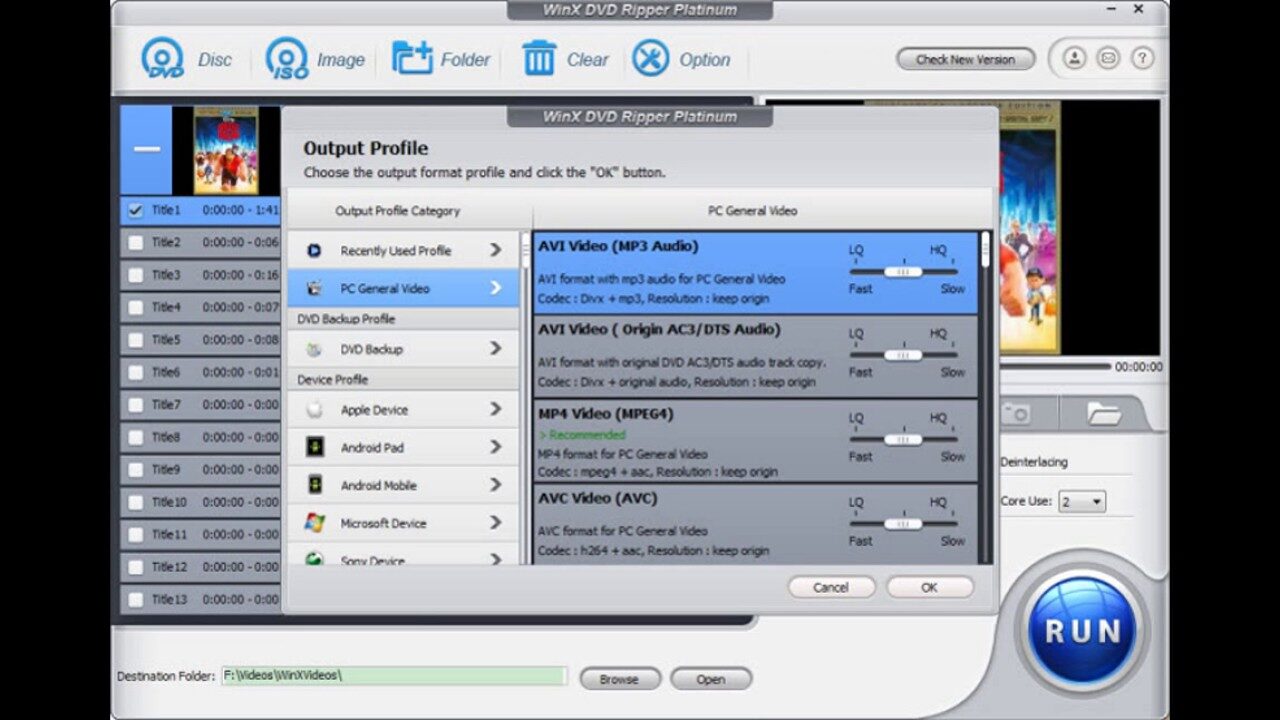
Task: Click the Browse destination button
Action: point(619,679)
